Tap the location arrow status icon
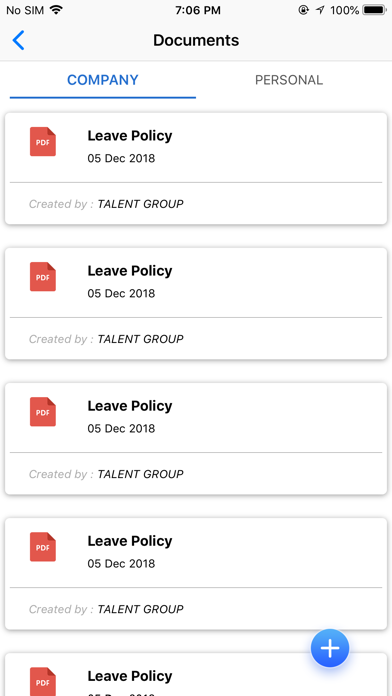This screenshot has width=392, height=696. tap(320, 10)
